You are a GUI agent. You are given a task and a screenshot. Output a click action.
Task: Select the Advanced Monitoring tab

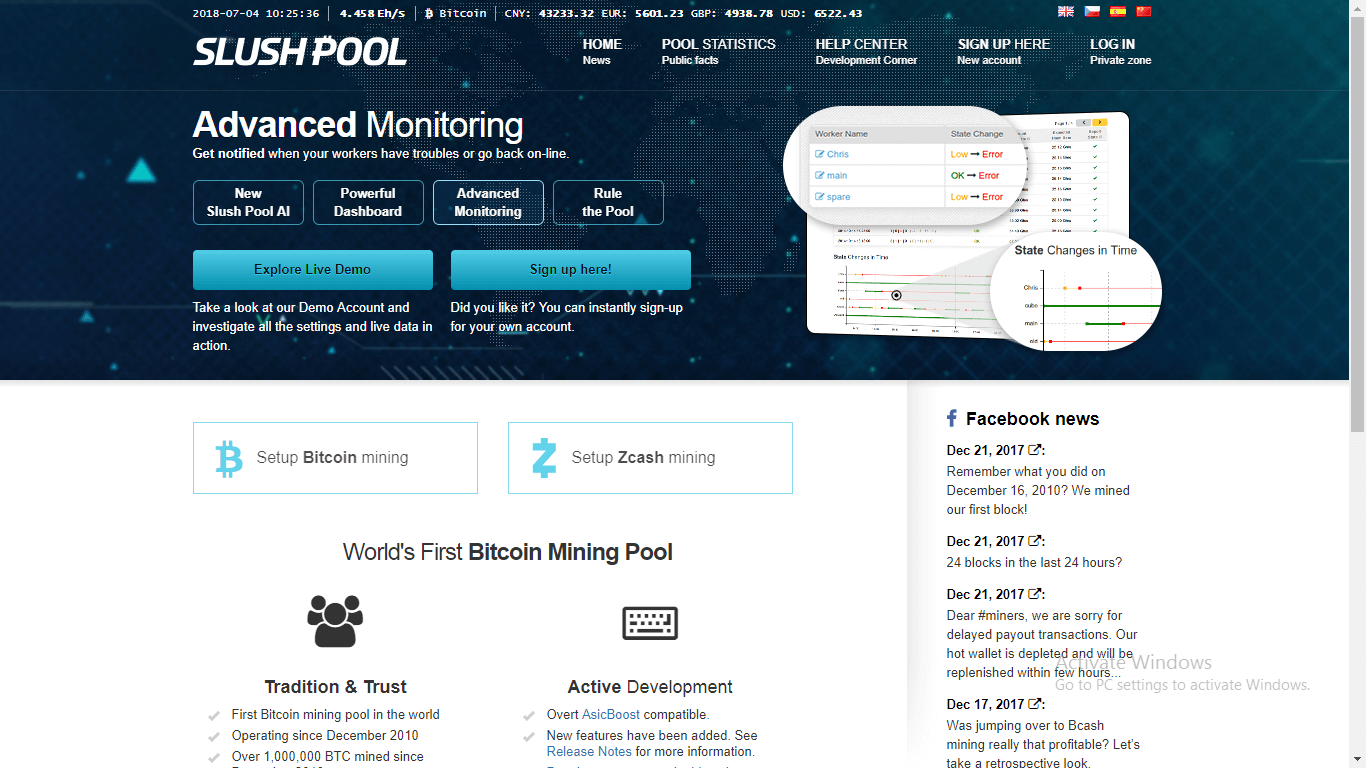coord(488,202)
